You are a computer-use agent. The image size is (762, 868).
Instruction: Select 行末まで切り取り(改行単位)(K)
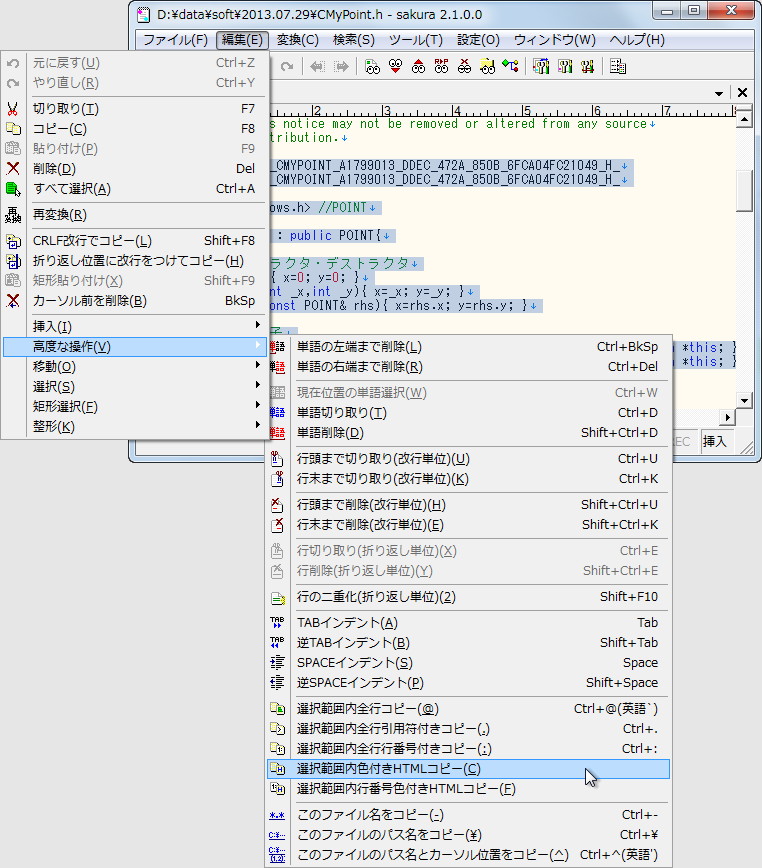468,478
